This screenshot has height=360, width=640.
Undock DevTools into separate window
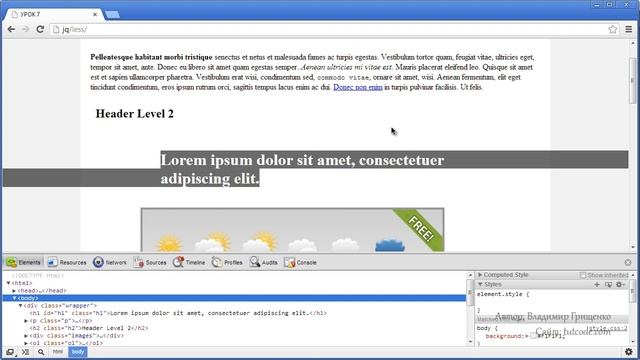pos(10,352)
